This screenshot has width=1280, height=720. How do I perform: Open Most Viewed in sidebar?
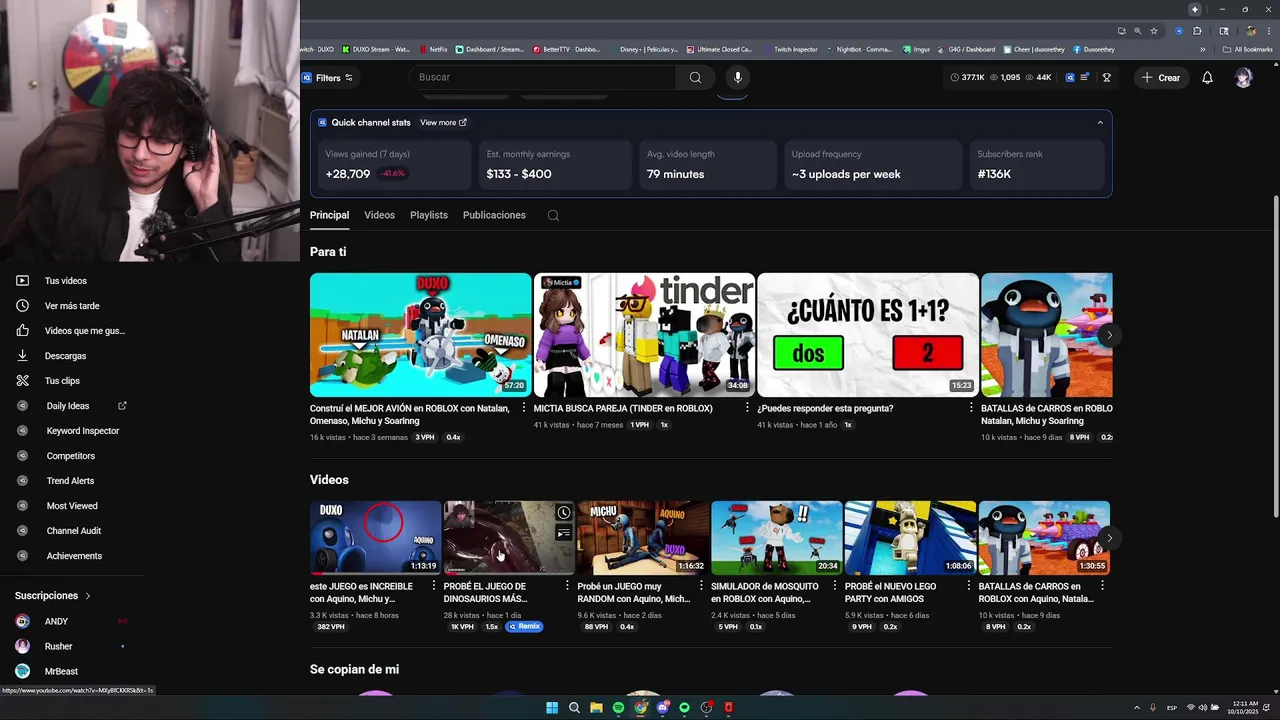tap(72, 506)
